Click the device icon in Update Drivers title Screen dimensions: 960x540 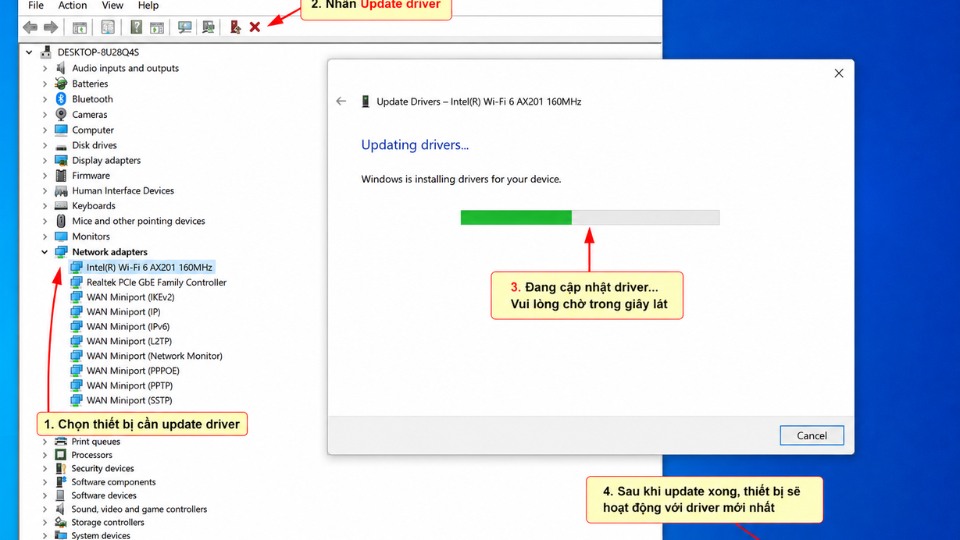(x=366, y=102)
